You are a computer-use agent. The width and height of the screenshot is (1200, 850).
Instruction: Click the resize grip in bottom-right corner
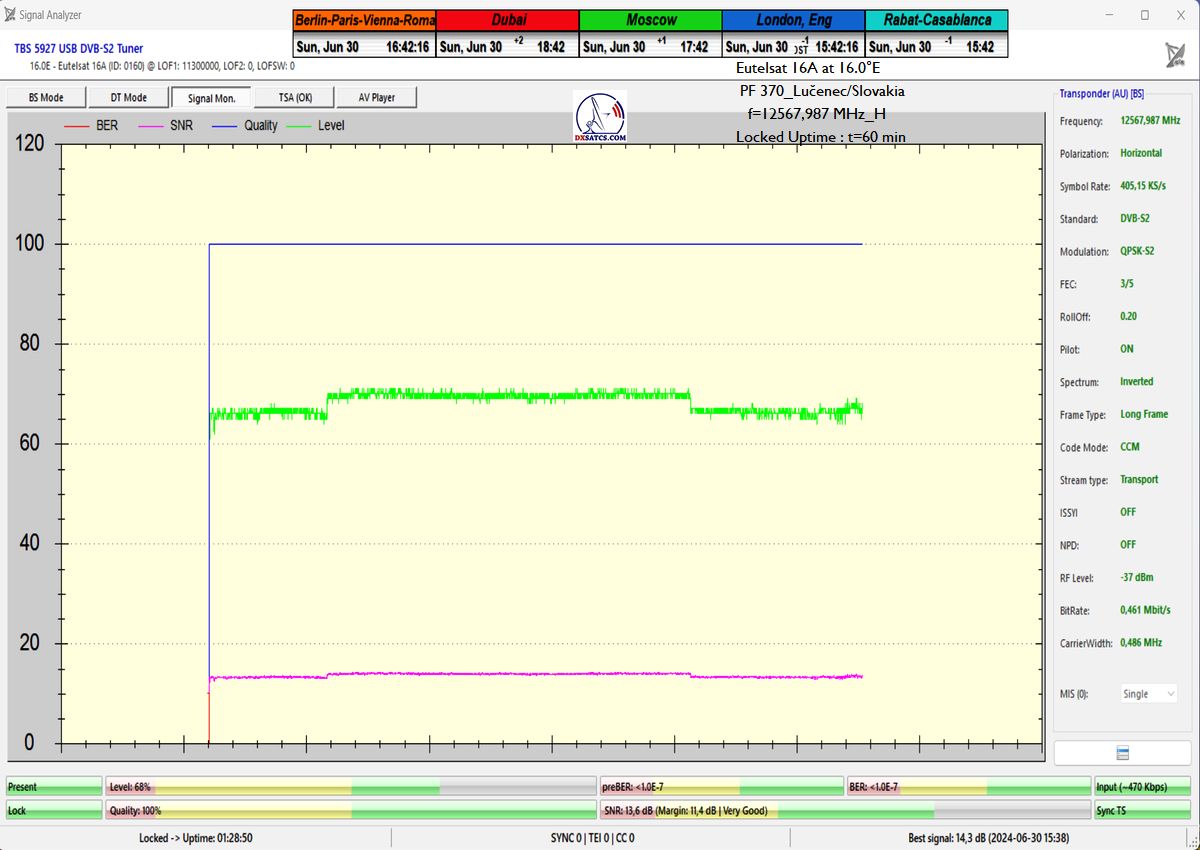(x=1193, y=843)
